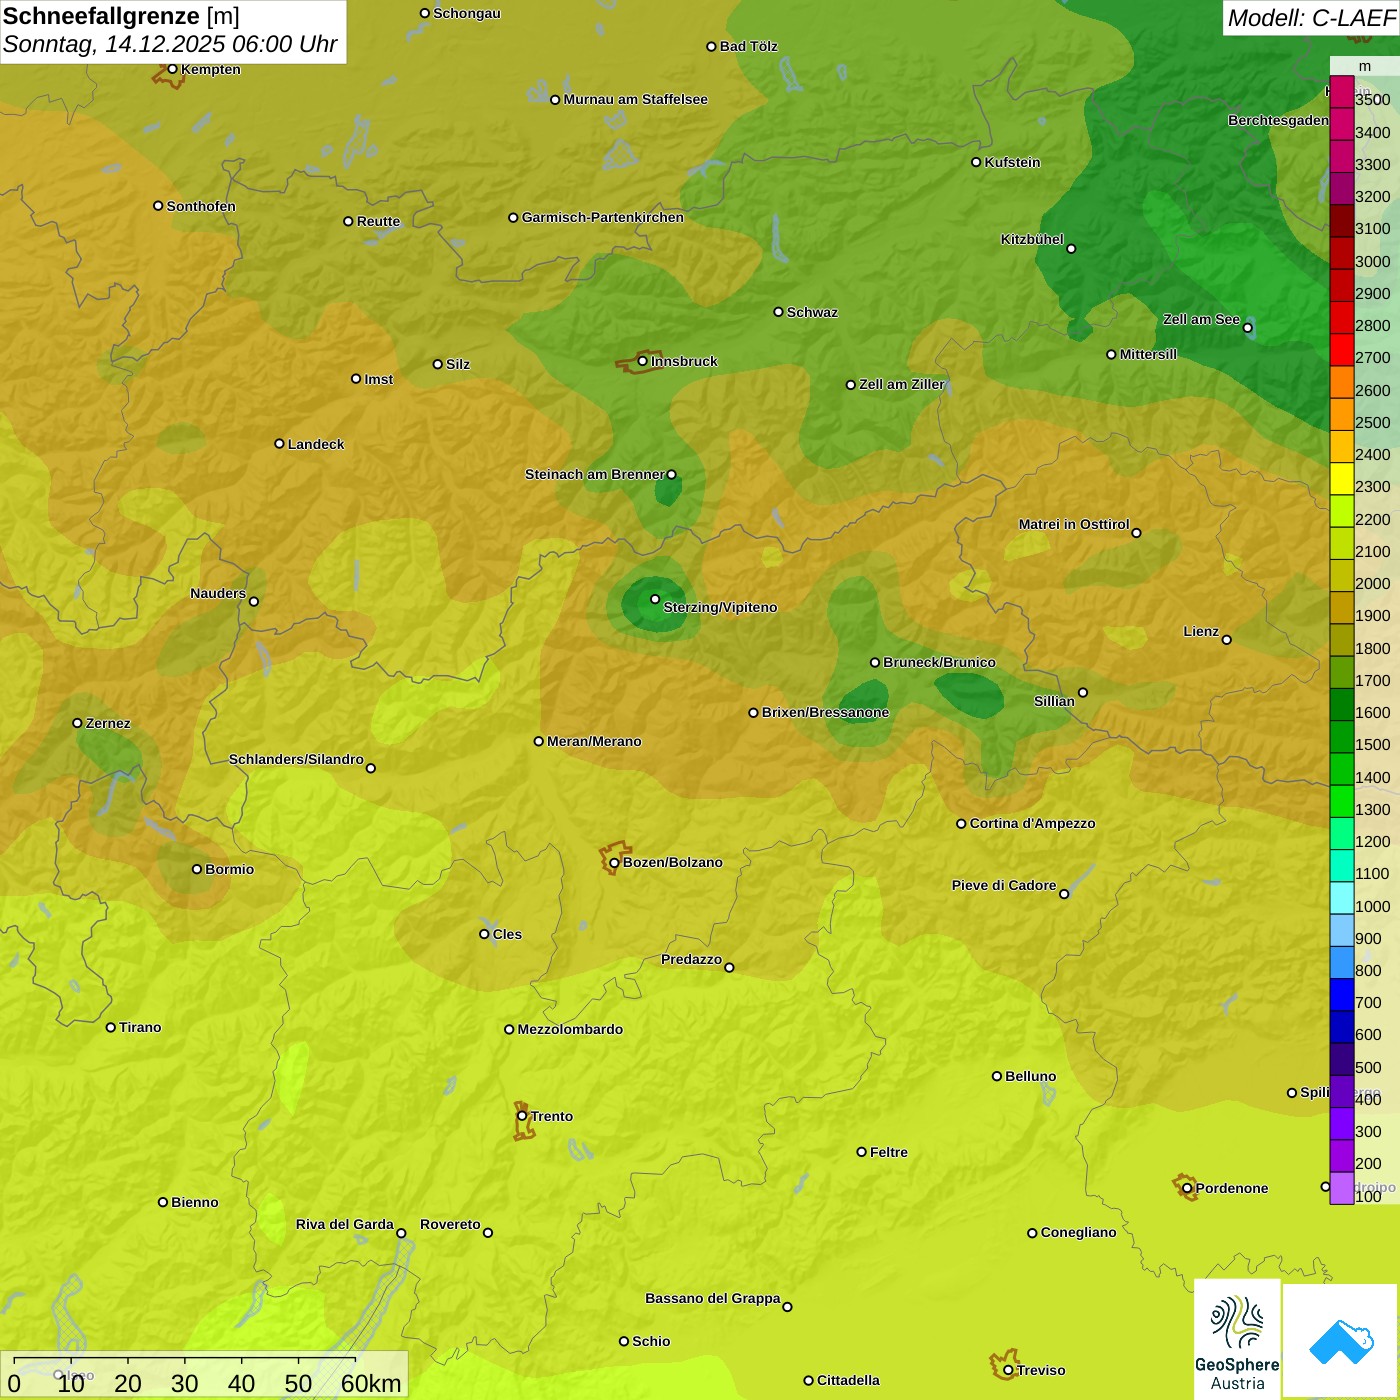Click the Zell am Ziller label
This screenshot has width=1400, height=1400.
pos(902,384)
